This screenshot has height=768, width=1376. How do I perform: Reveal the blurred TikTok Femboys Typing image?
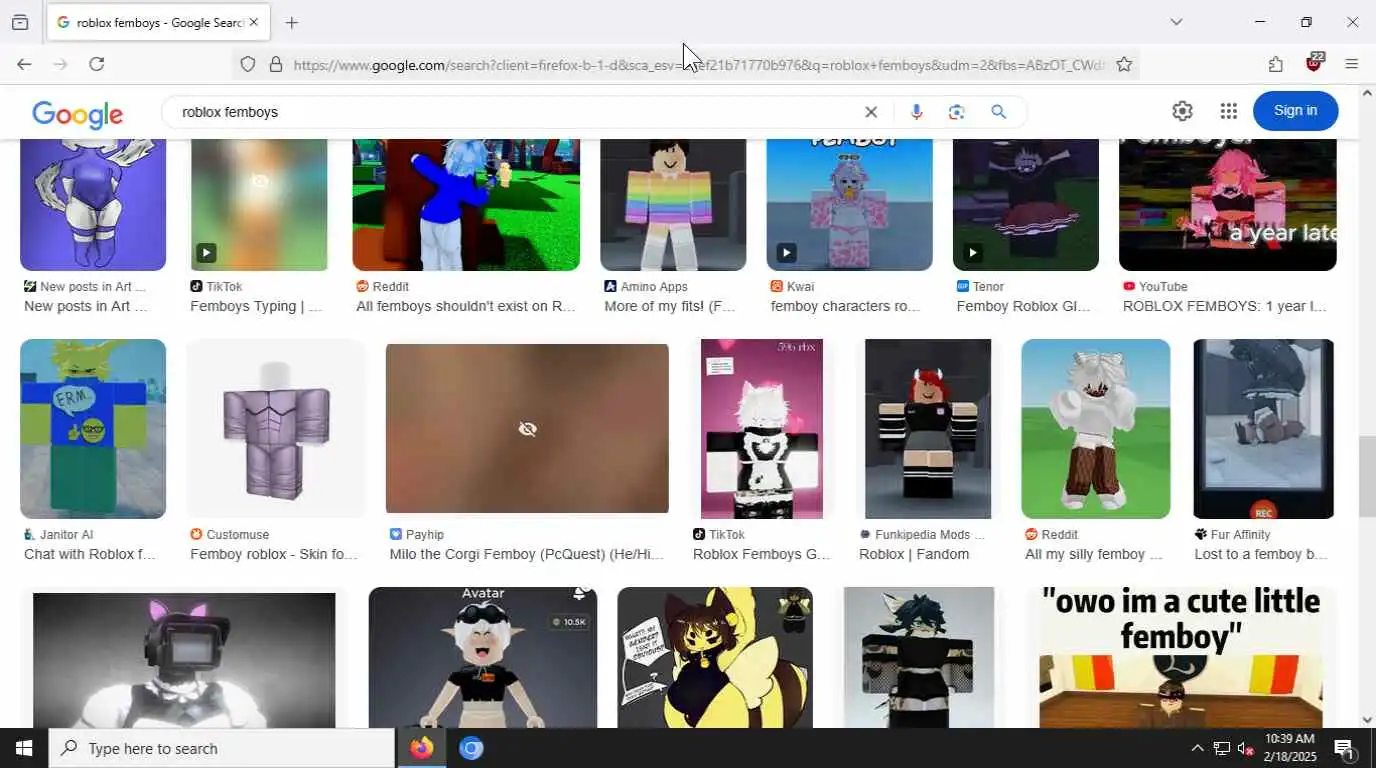pos(259,204)
